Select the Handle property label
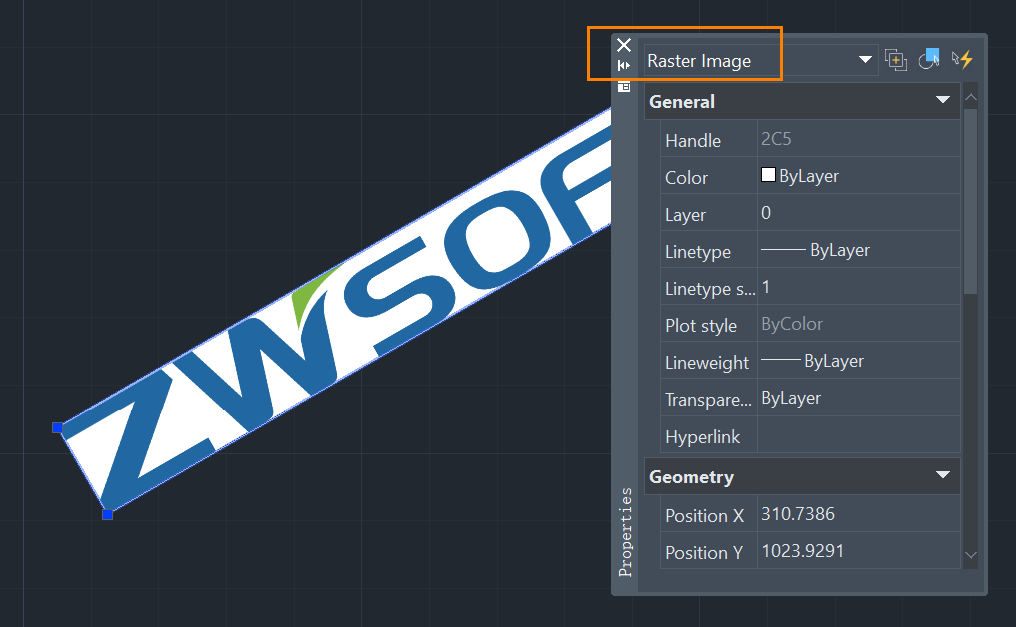The height and width of the screenshot is (627, 1016). click(693, 141)
